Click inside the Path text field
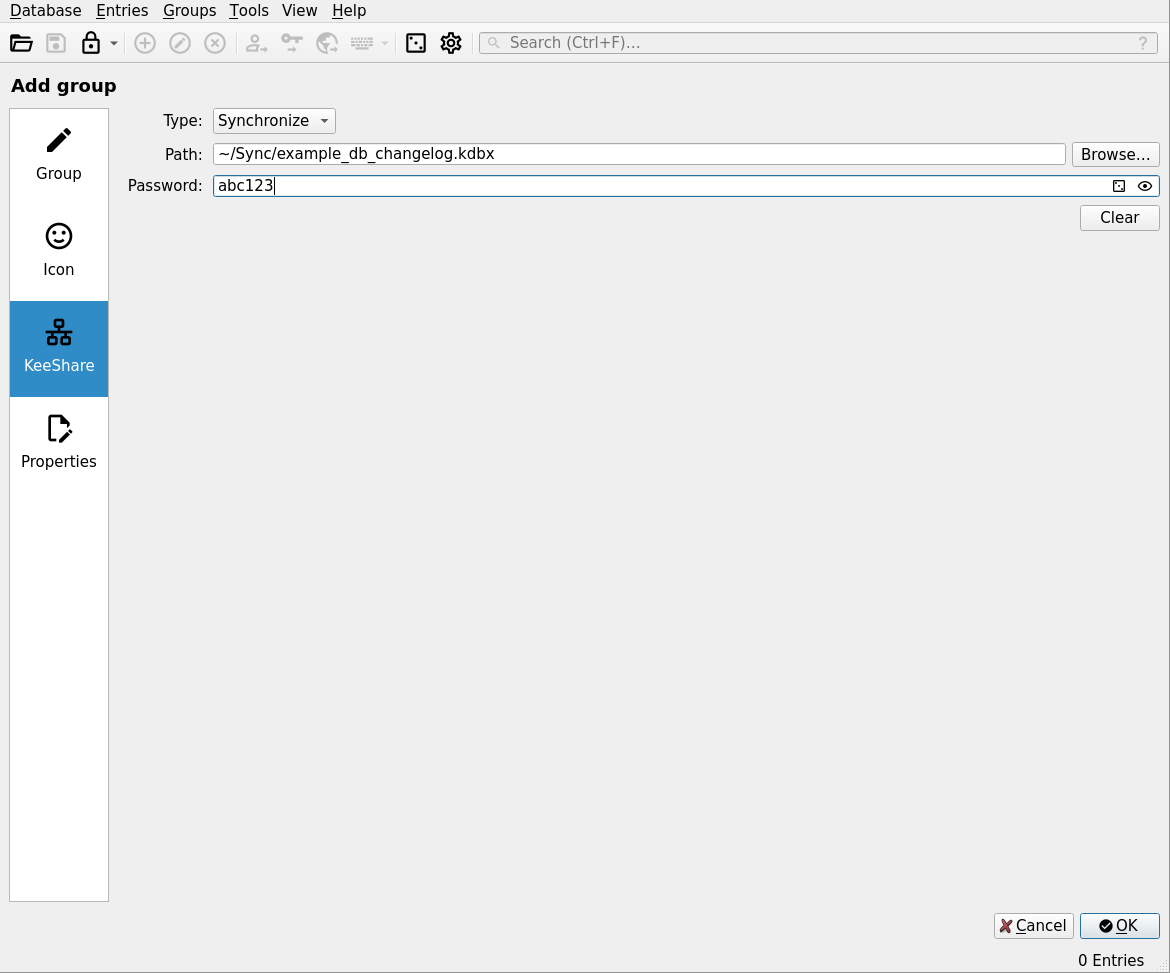Viewport: 1170px width, 973px height. click(x=639, y=154)
